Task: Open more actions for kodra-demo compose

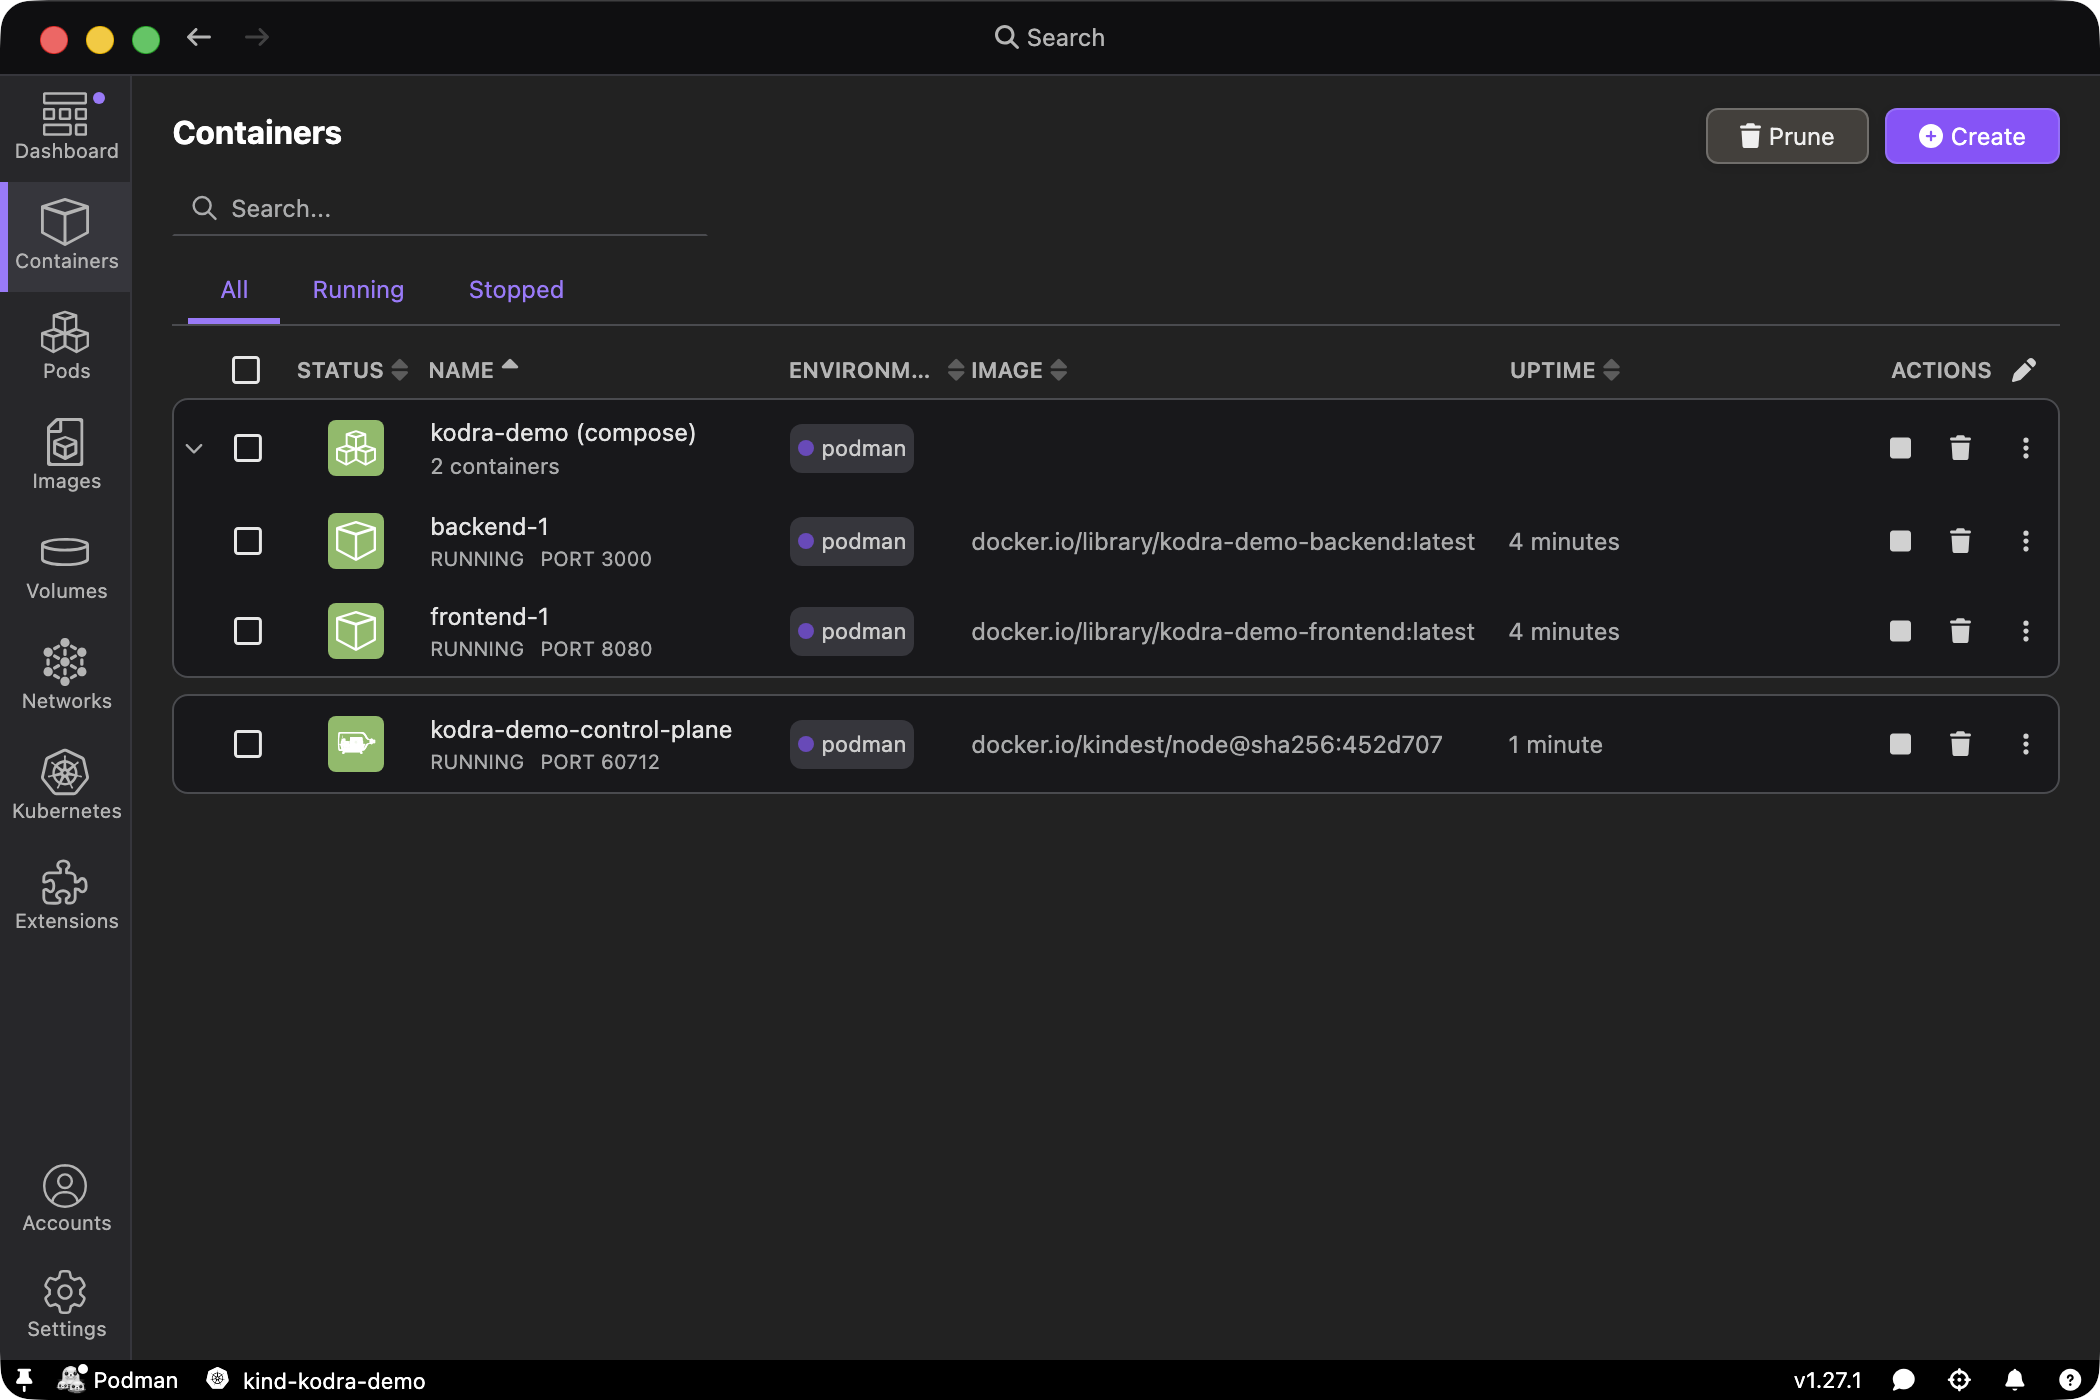Action: click(2026, 448)
